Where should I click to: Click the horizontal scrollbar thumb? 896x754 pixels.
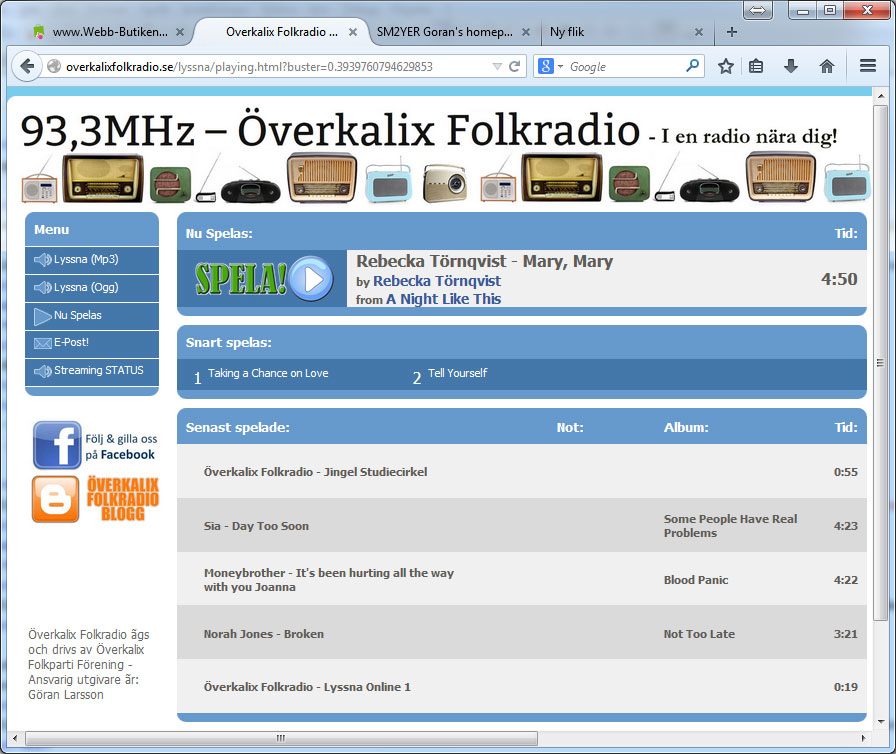[281, 738]
